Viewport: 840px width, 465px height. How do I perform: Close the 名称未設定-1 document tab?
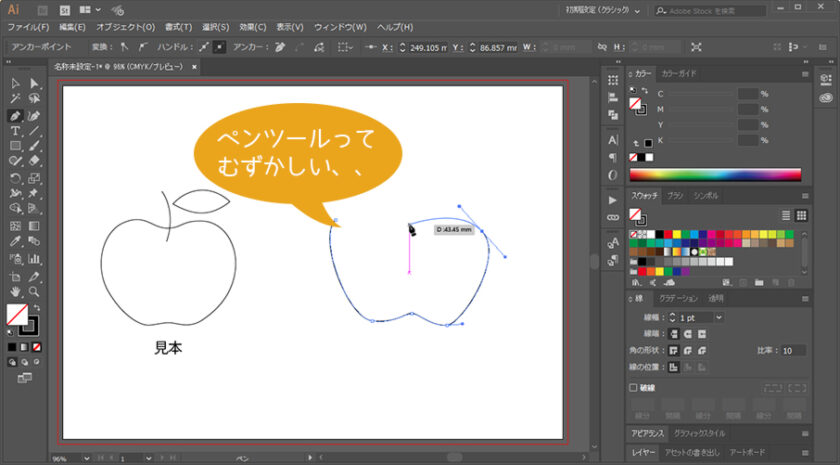coord(194,67)
